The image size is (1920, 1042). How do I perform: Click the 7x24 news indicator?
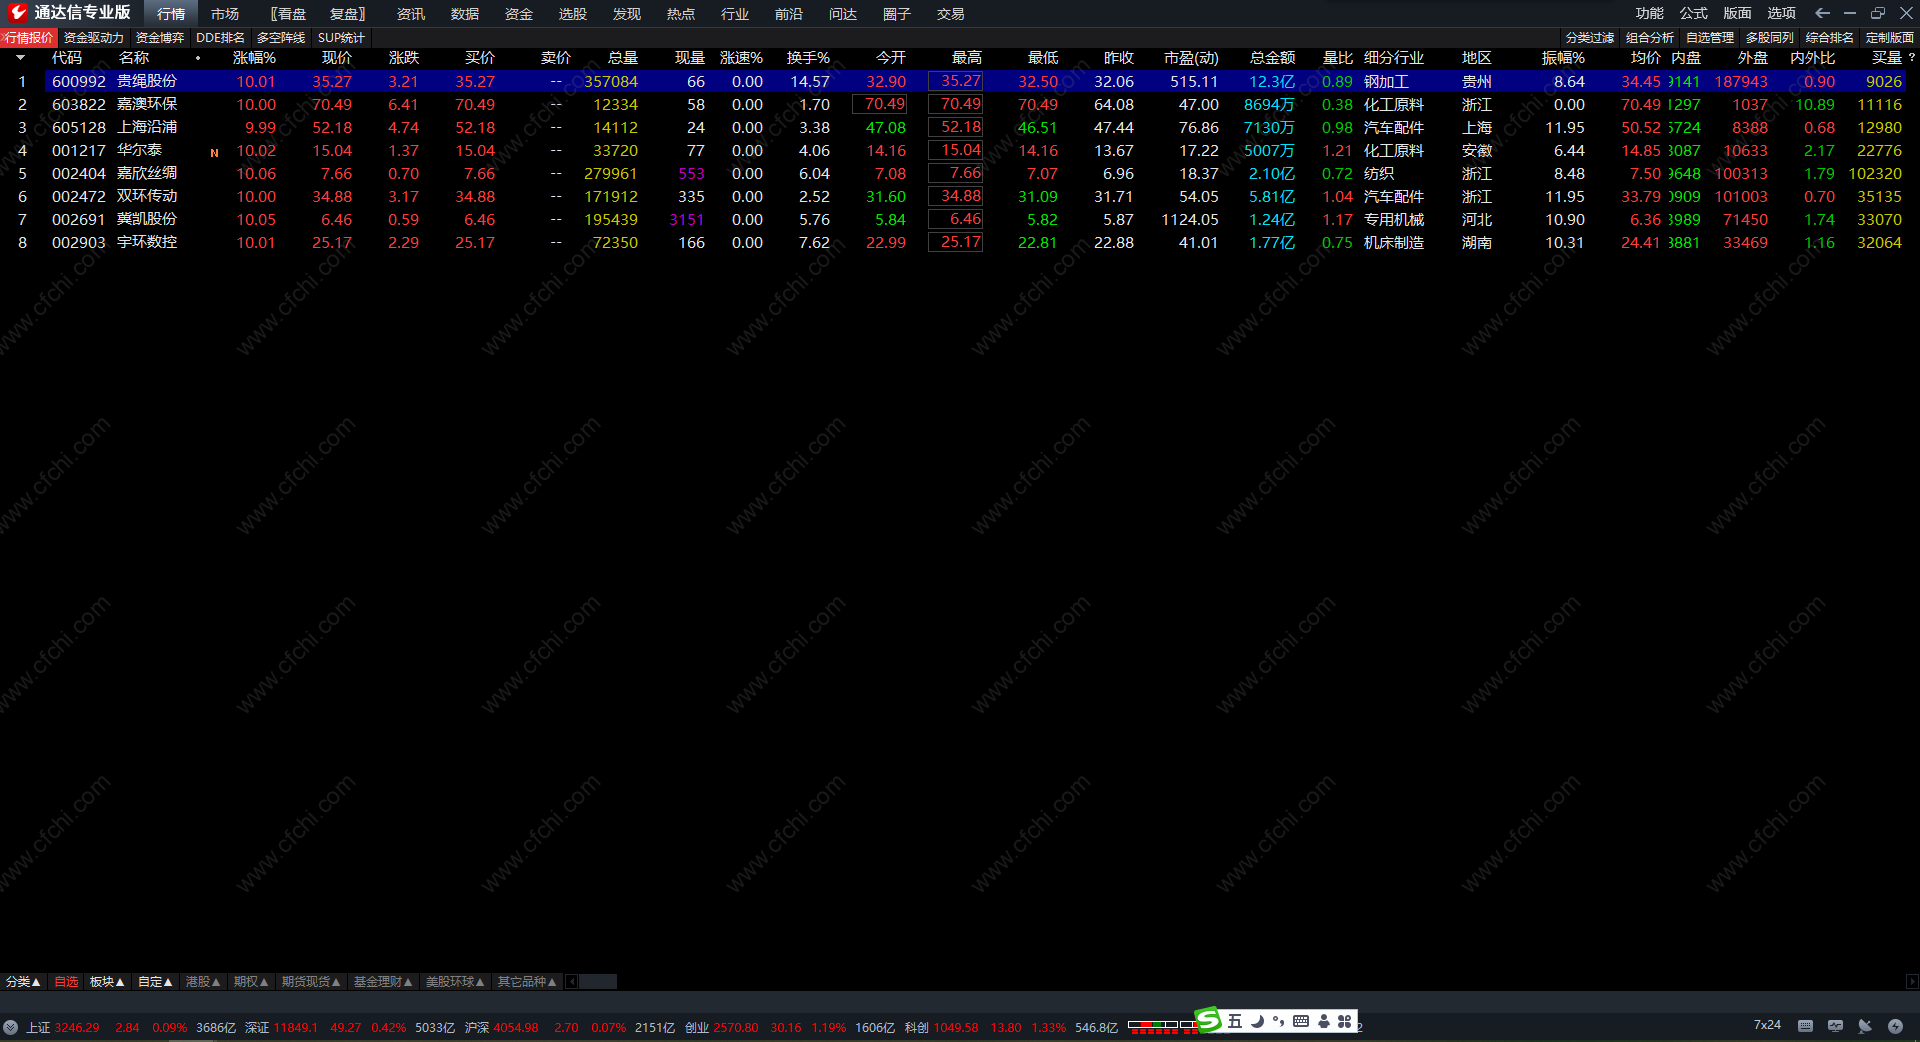pyautogui.click(x=1767, y=1025)
